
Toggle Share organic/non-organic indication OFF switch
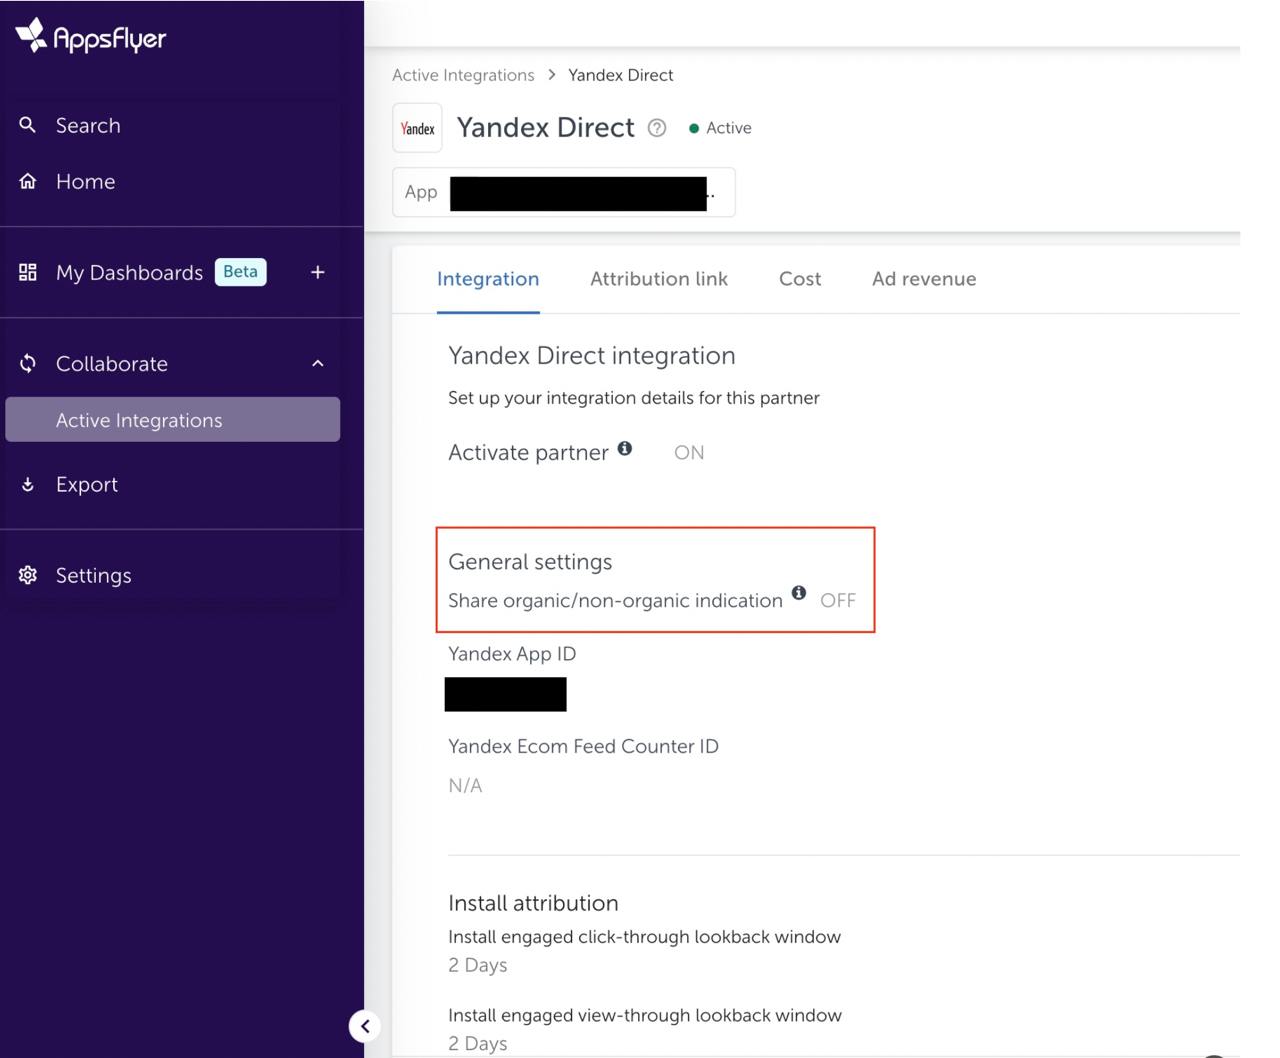(x=837, y=601)
